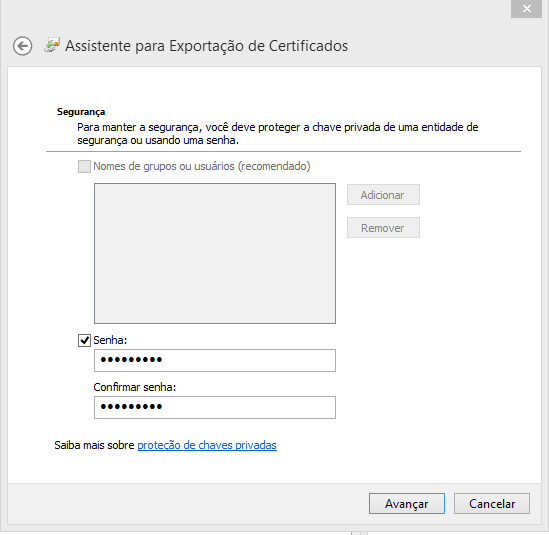Click the certificate export wizard icon
This screenshot has height=535, width=549.
tap(52, 46)
